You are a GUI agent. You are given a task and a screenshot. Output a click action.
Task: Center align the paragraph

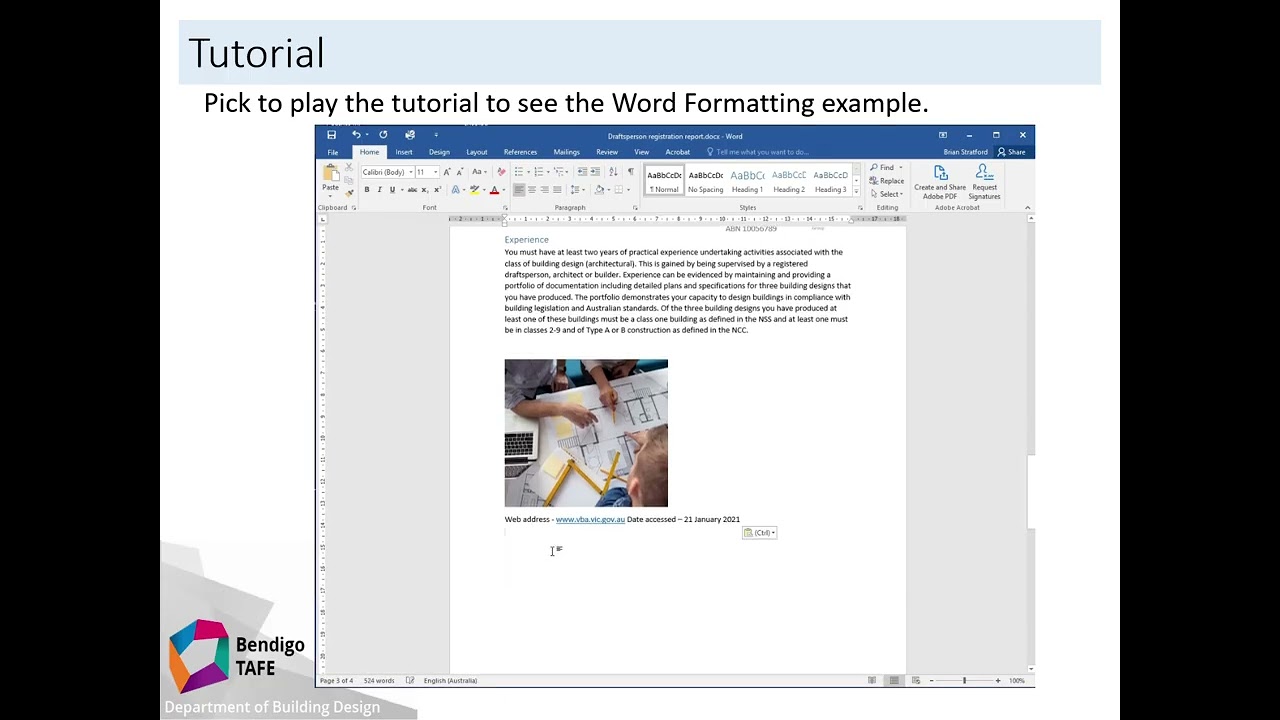pos(531,190)
